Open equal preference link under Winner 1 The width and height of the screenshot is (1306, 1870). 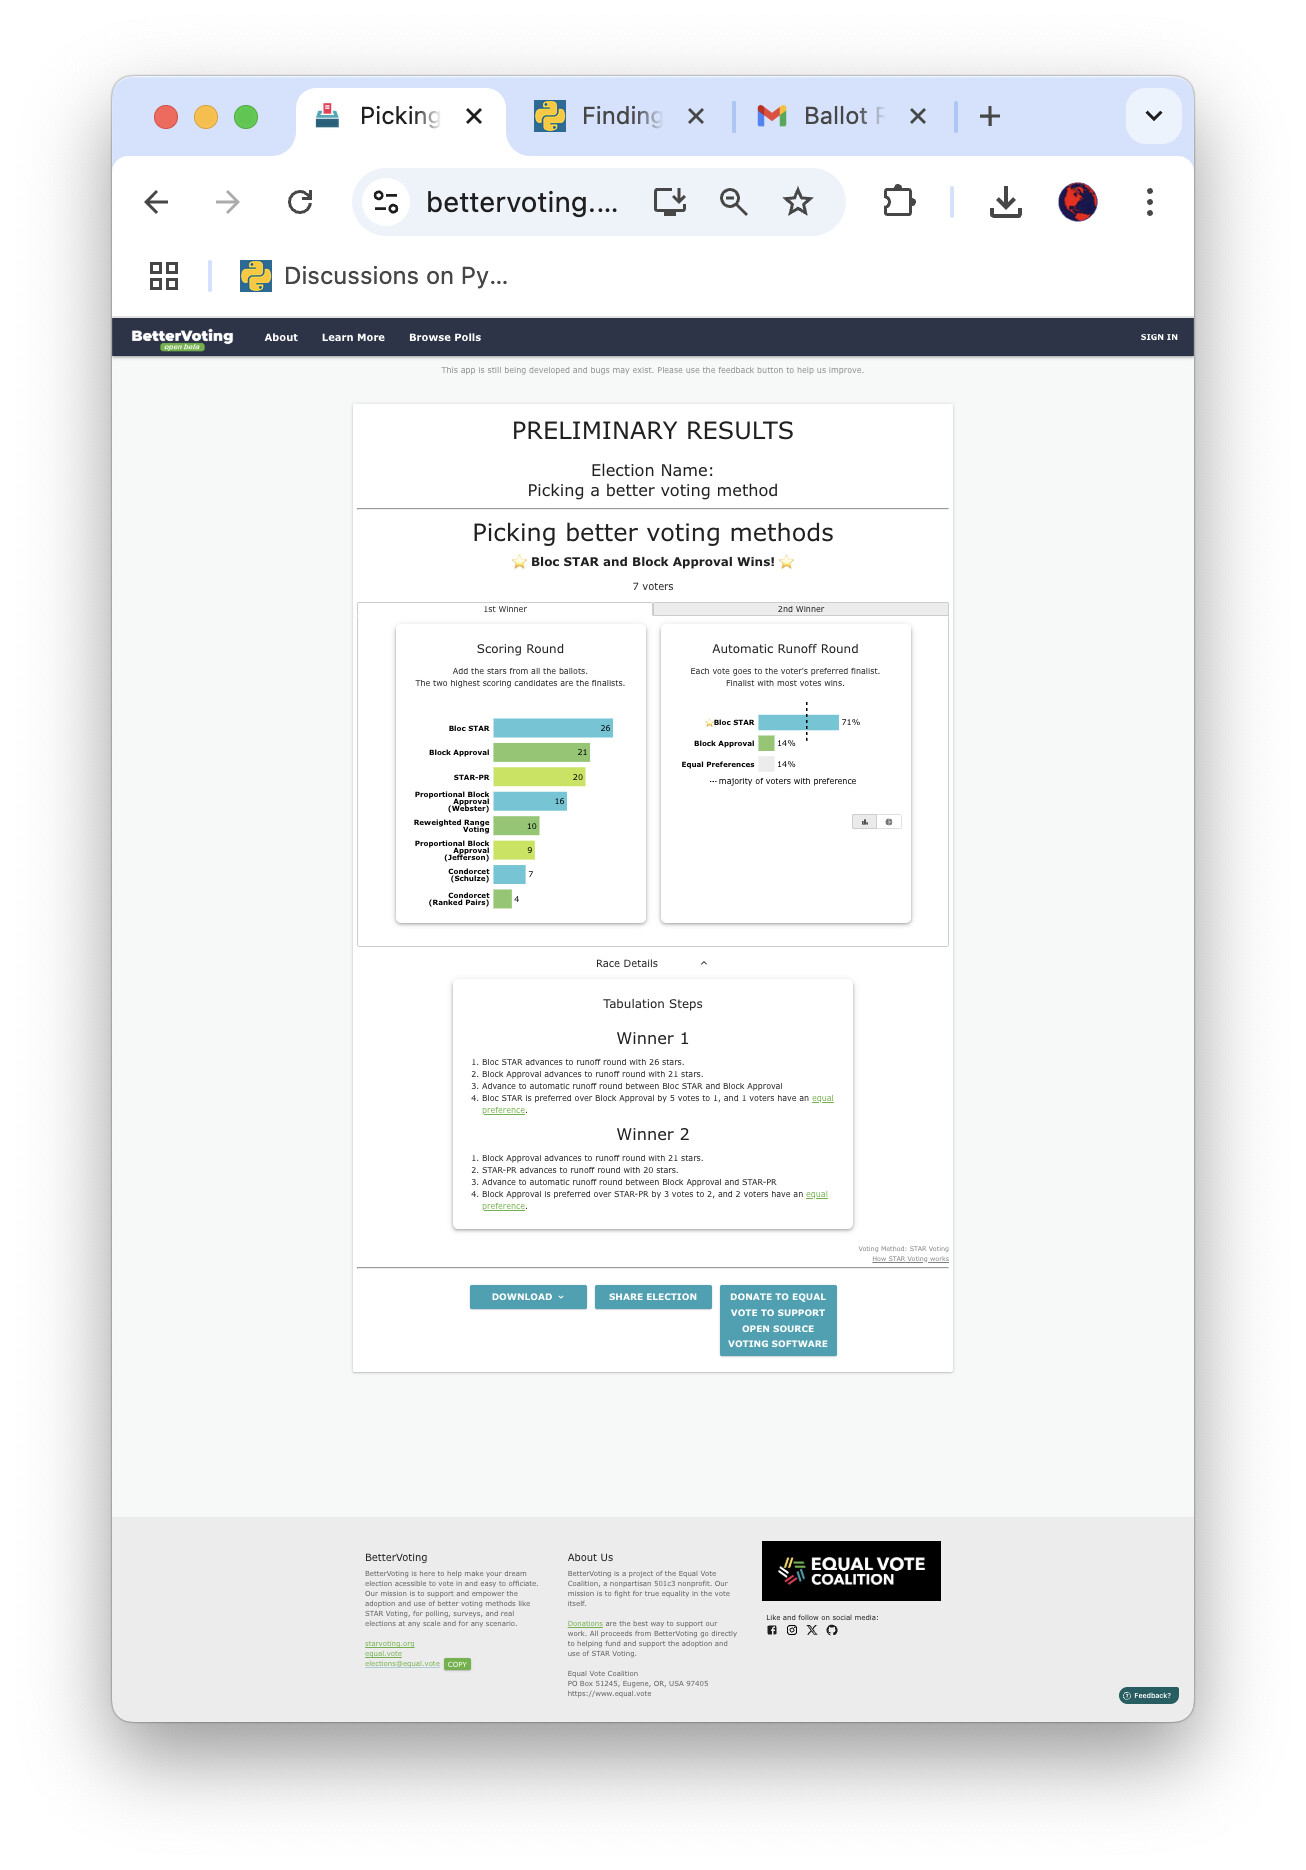pos(822,1099)
